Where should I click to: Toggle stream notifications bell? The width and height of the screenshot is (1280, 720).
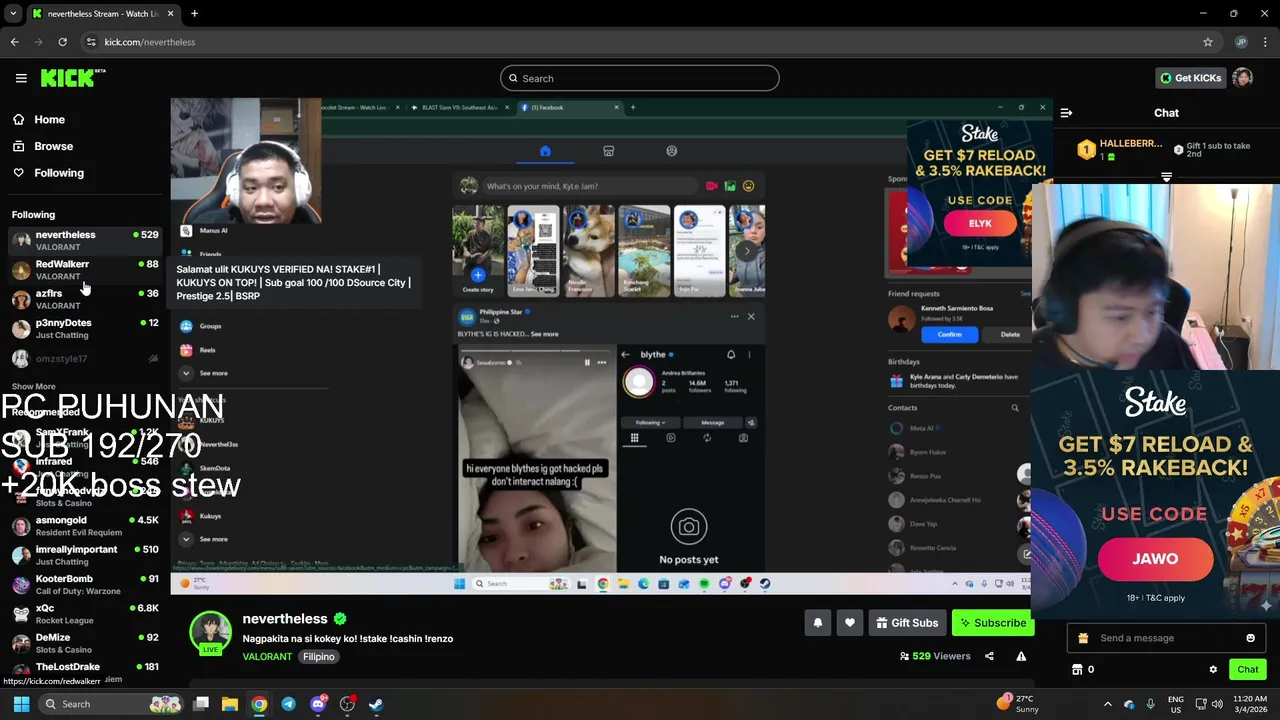[x=817, y=623]
